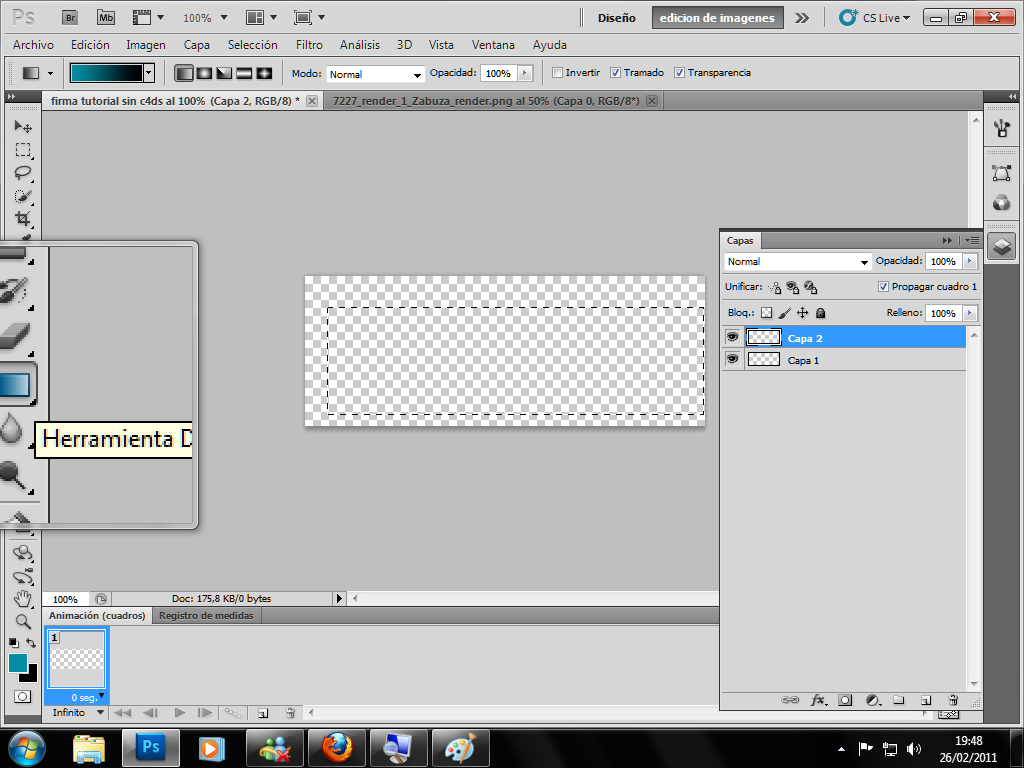Open foreground teal color picker

[17, 662]
